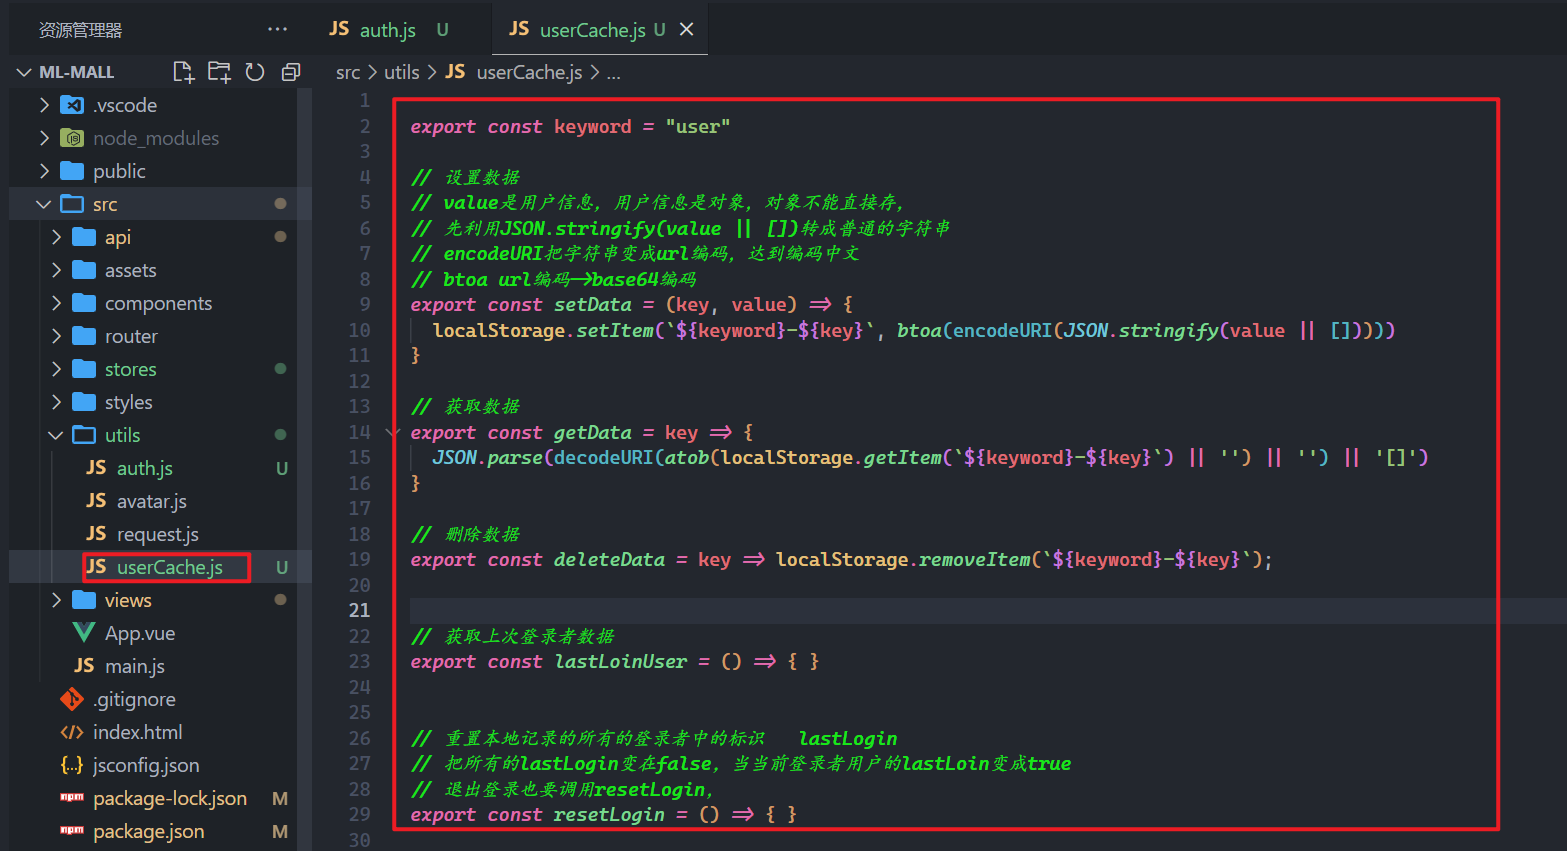The image size is (1567, 851).
Task: Select the userCache.js editor tab
Action: (x=599, y=29)
